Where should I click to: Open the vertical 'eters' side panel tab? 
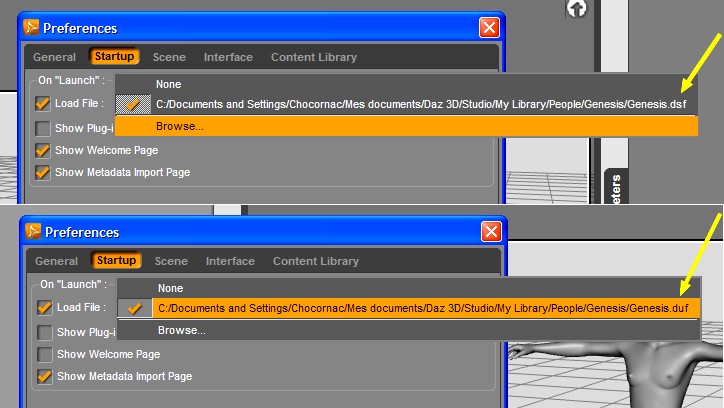tap(616, 186)
